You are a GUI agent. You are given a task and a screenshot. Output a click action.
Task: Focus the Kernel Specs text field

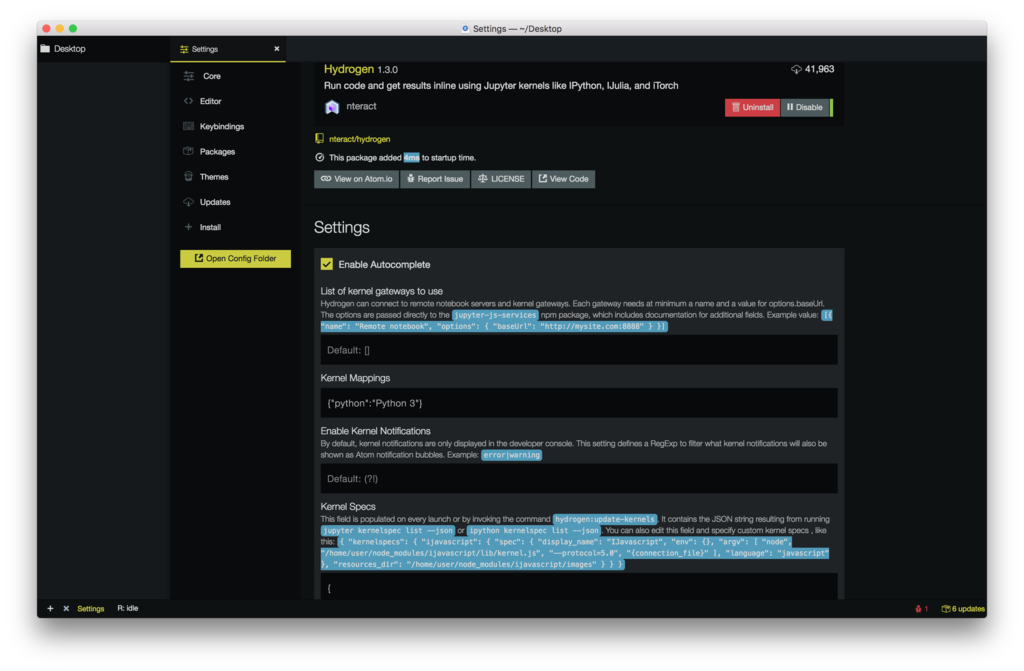[579, 587]
